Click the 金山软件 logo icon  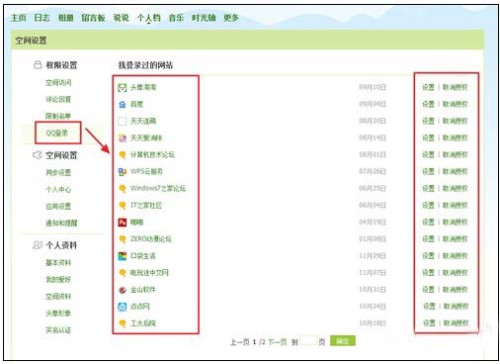click(122, 290)
